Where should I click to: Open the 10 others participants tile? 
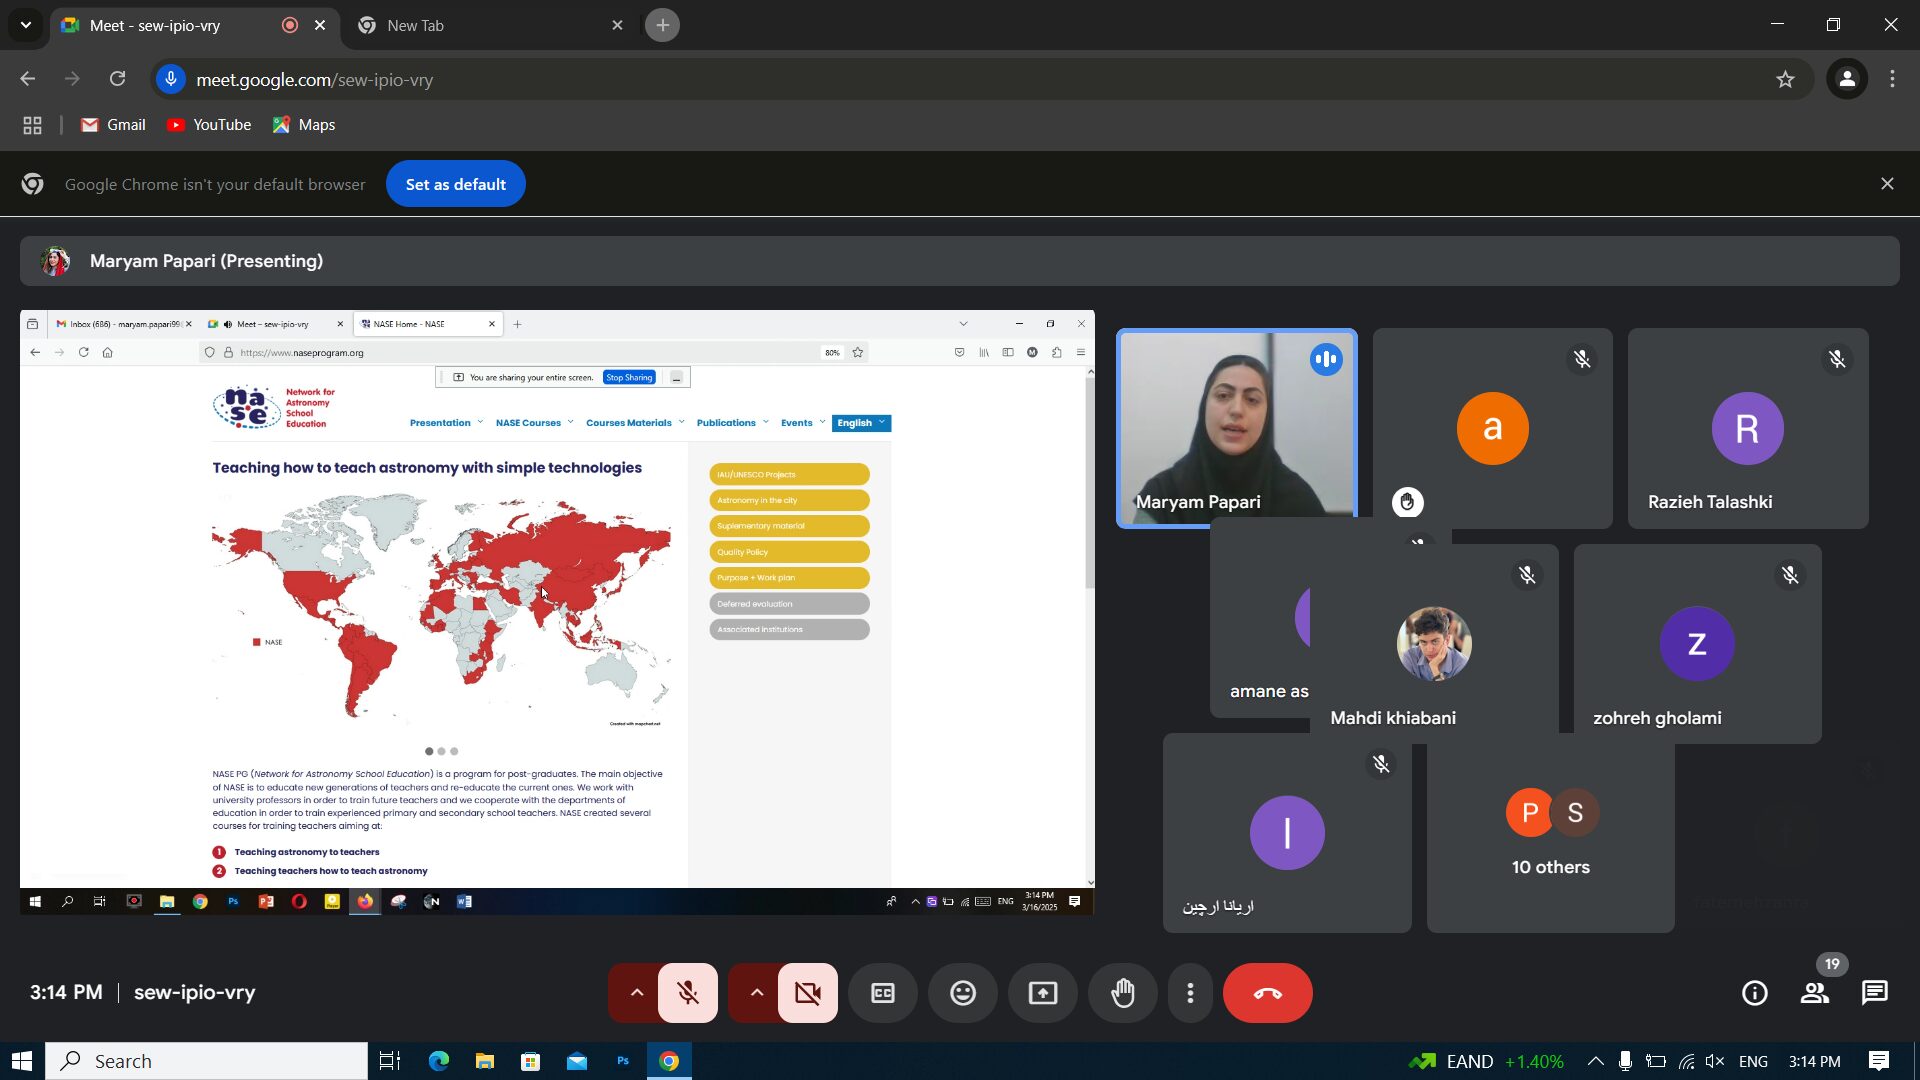point(1550,833)
